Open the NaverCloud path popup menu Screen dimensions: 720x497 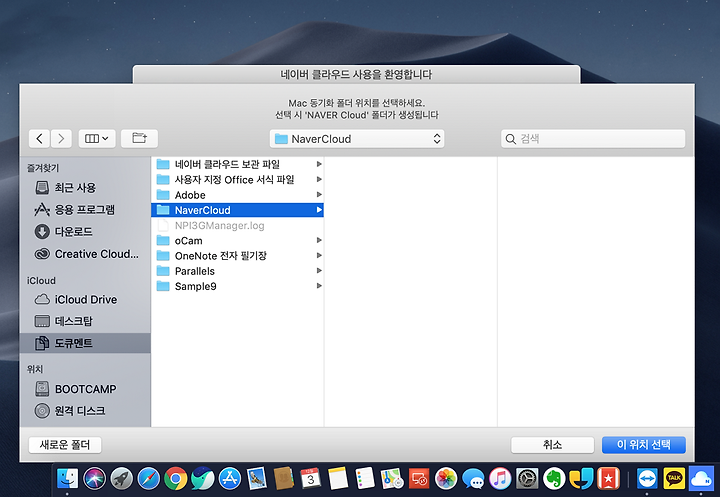coord(357,139)
